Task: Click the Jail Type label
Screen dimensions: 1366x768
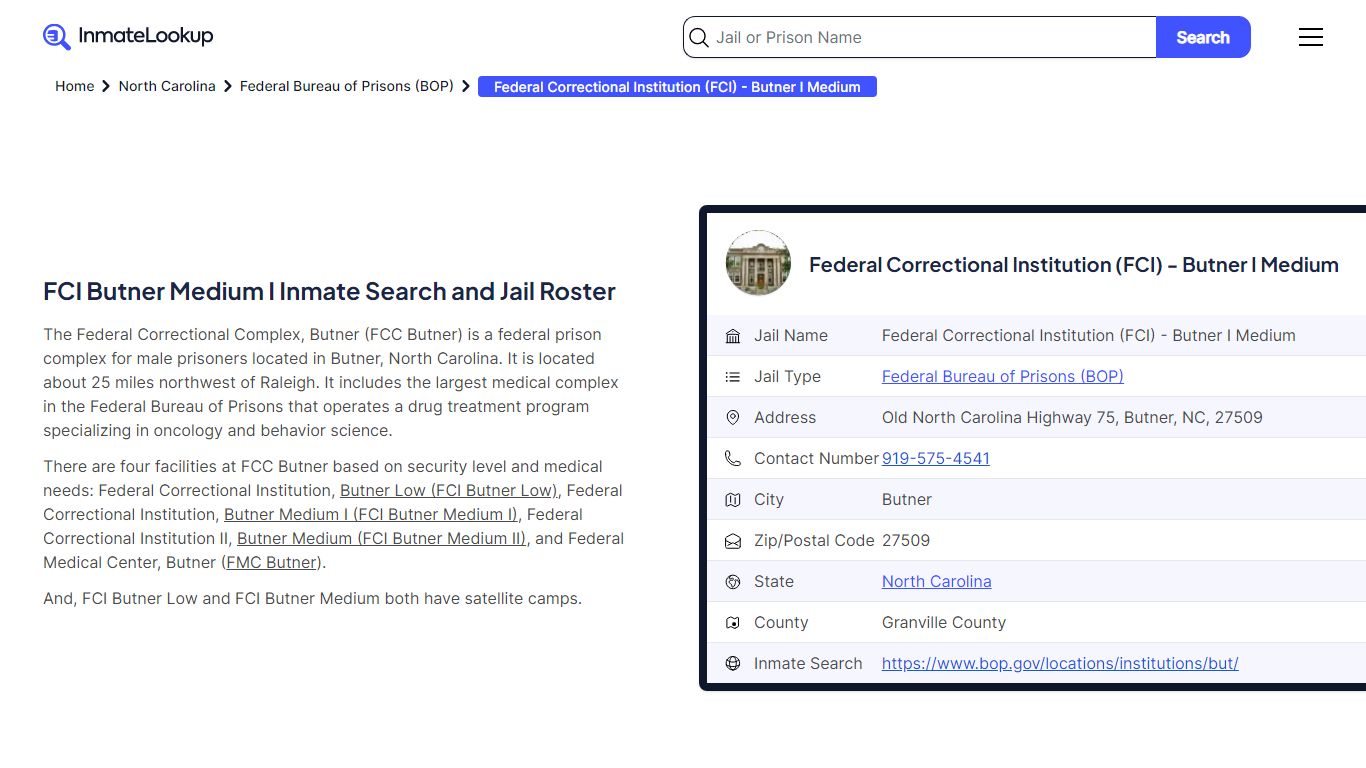Action: pos(787,376)
